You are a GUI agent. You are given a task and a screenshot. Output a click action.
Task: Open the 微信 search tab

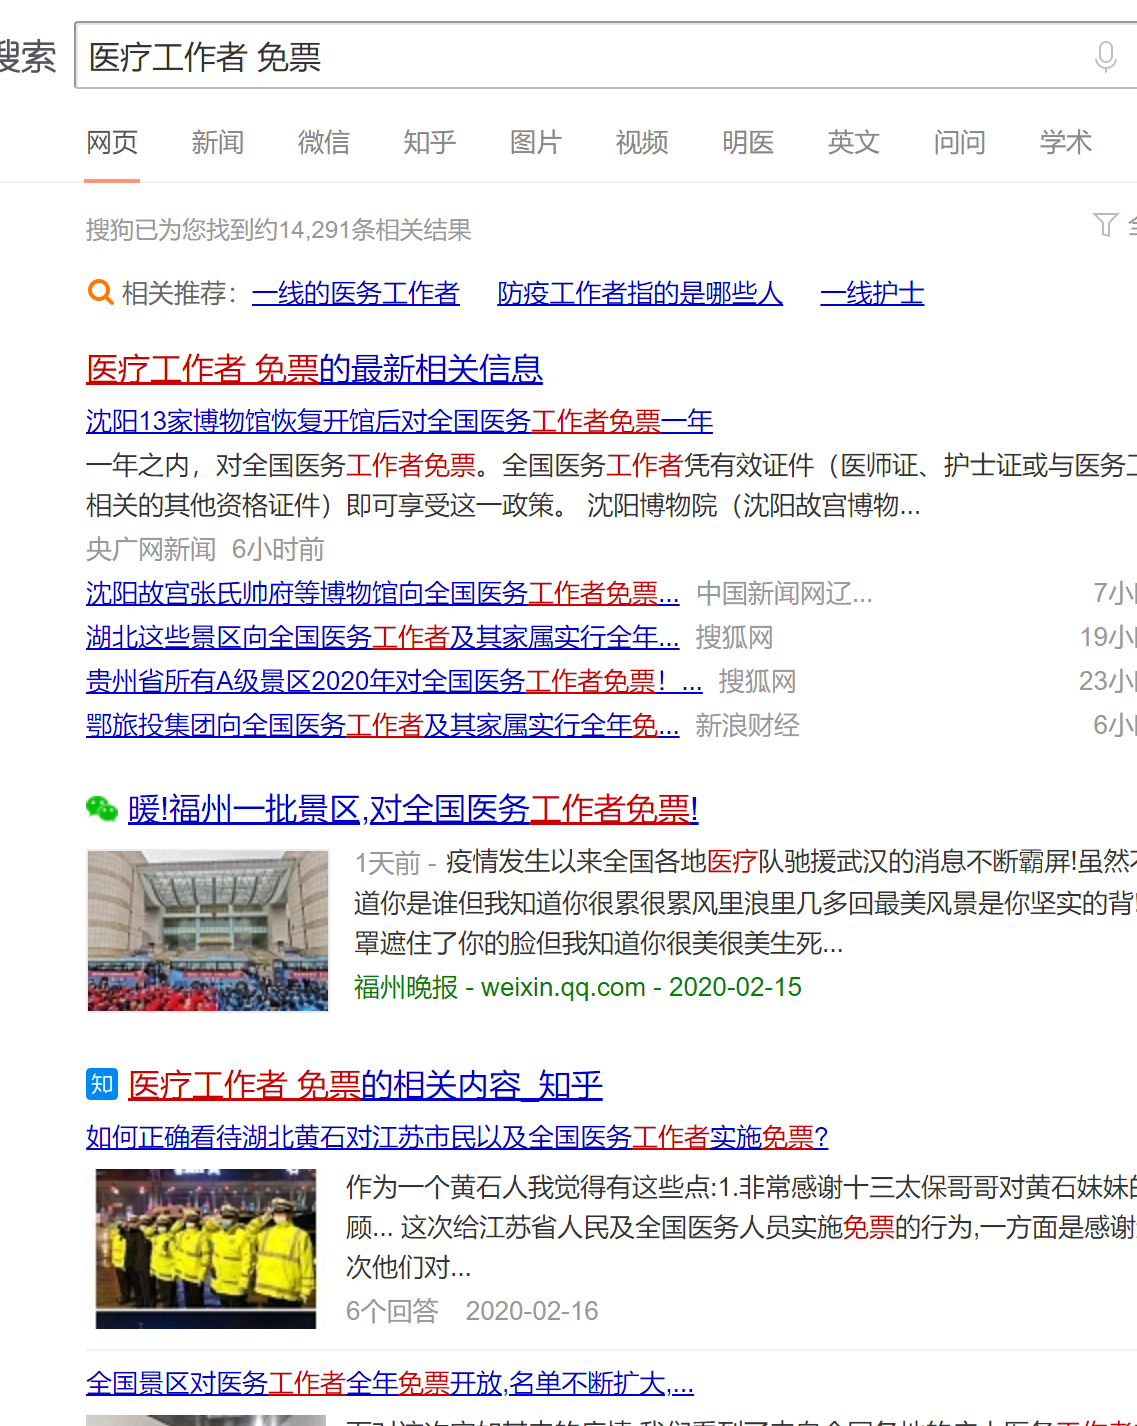point(323,142)
